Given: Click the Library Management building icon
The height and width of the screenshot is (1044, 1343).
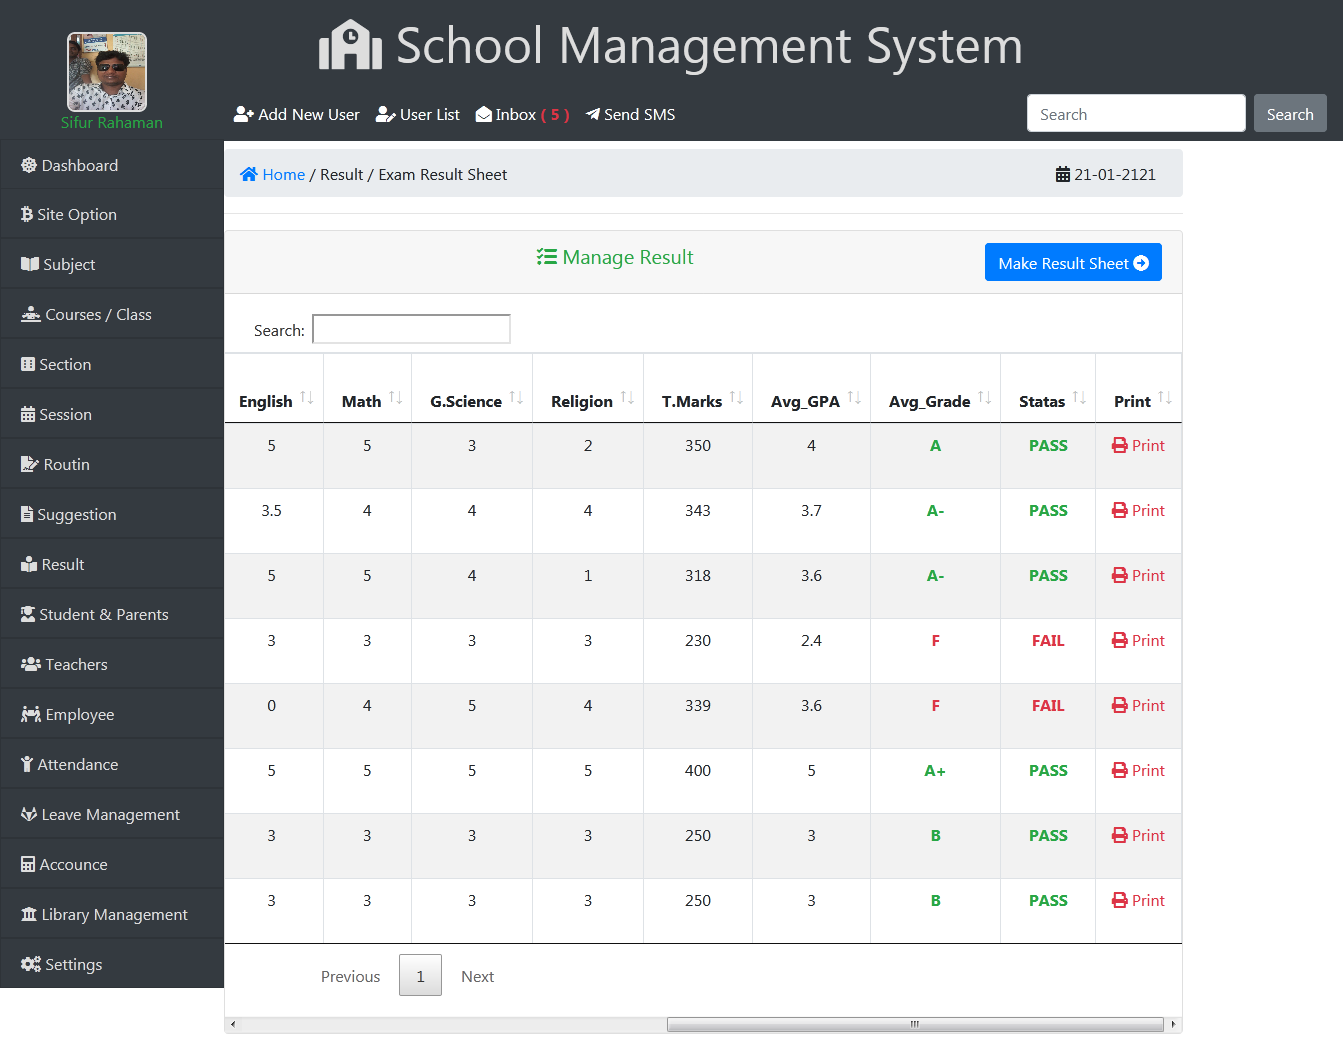Looking at the screenshot, I should tap(29, 914).
